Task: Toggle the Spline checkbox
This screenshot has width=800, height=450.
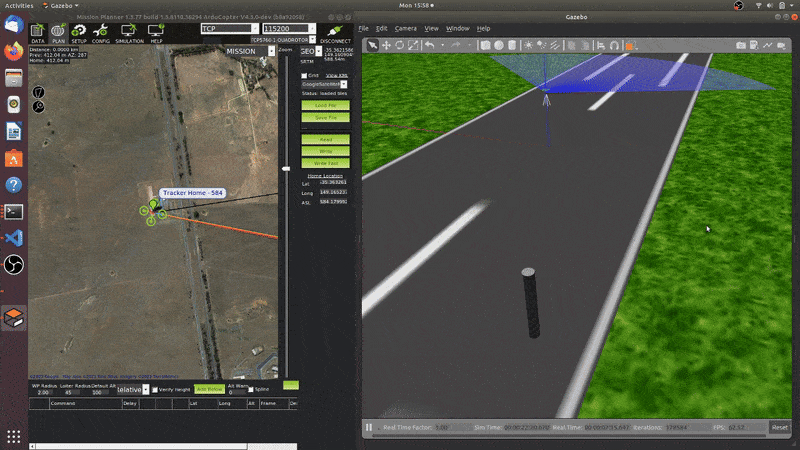Action: 250,389
